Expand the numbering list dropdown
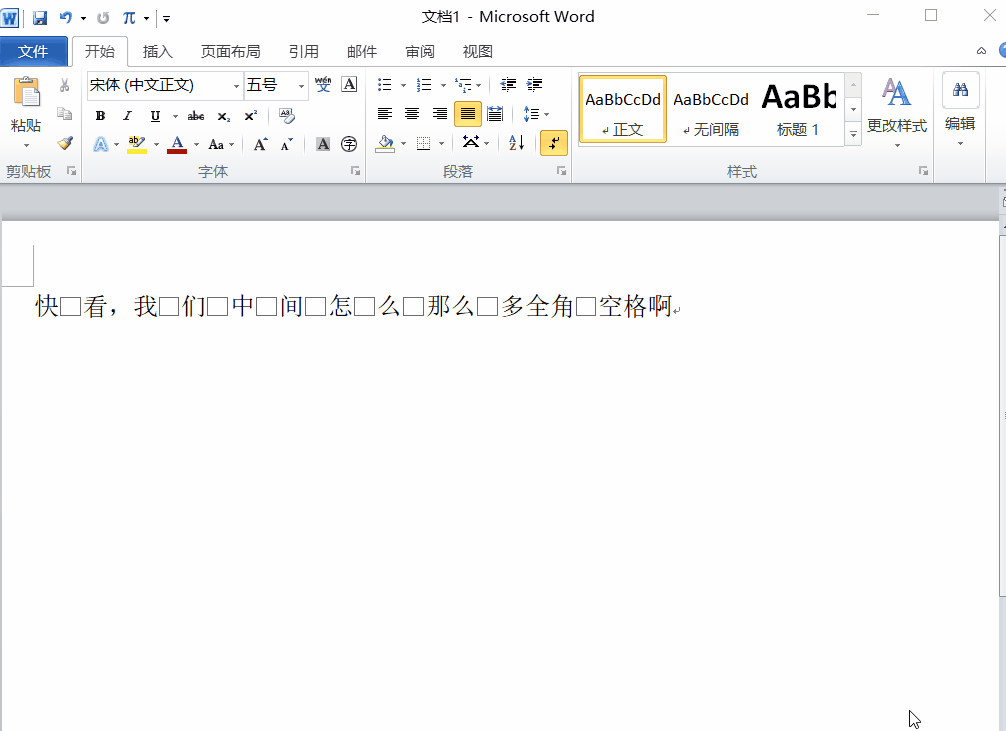Screen dimensions: 1006x731 [443, 85]
